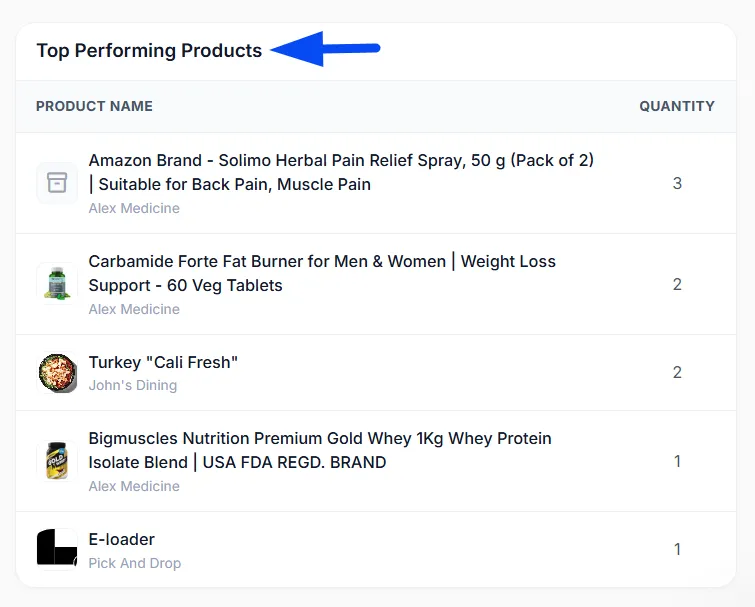The height and width of the screenshot is (607, 755).
Task: Click Alex Medicine under Bigmuscles Whey
Action: pyautogui.click(x=134, y=486)
